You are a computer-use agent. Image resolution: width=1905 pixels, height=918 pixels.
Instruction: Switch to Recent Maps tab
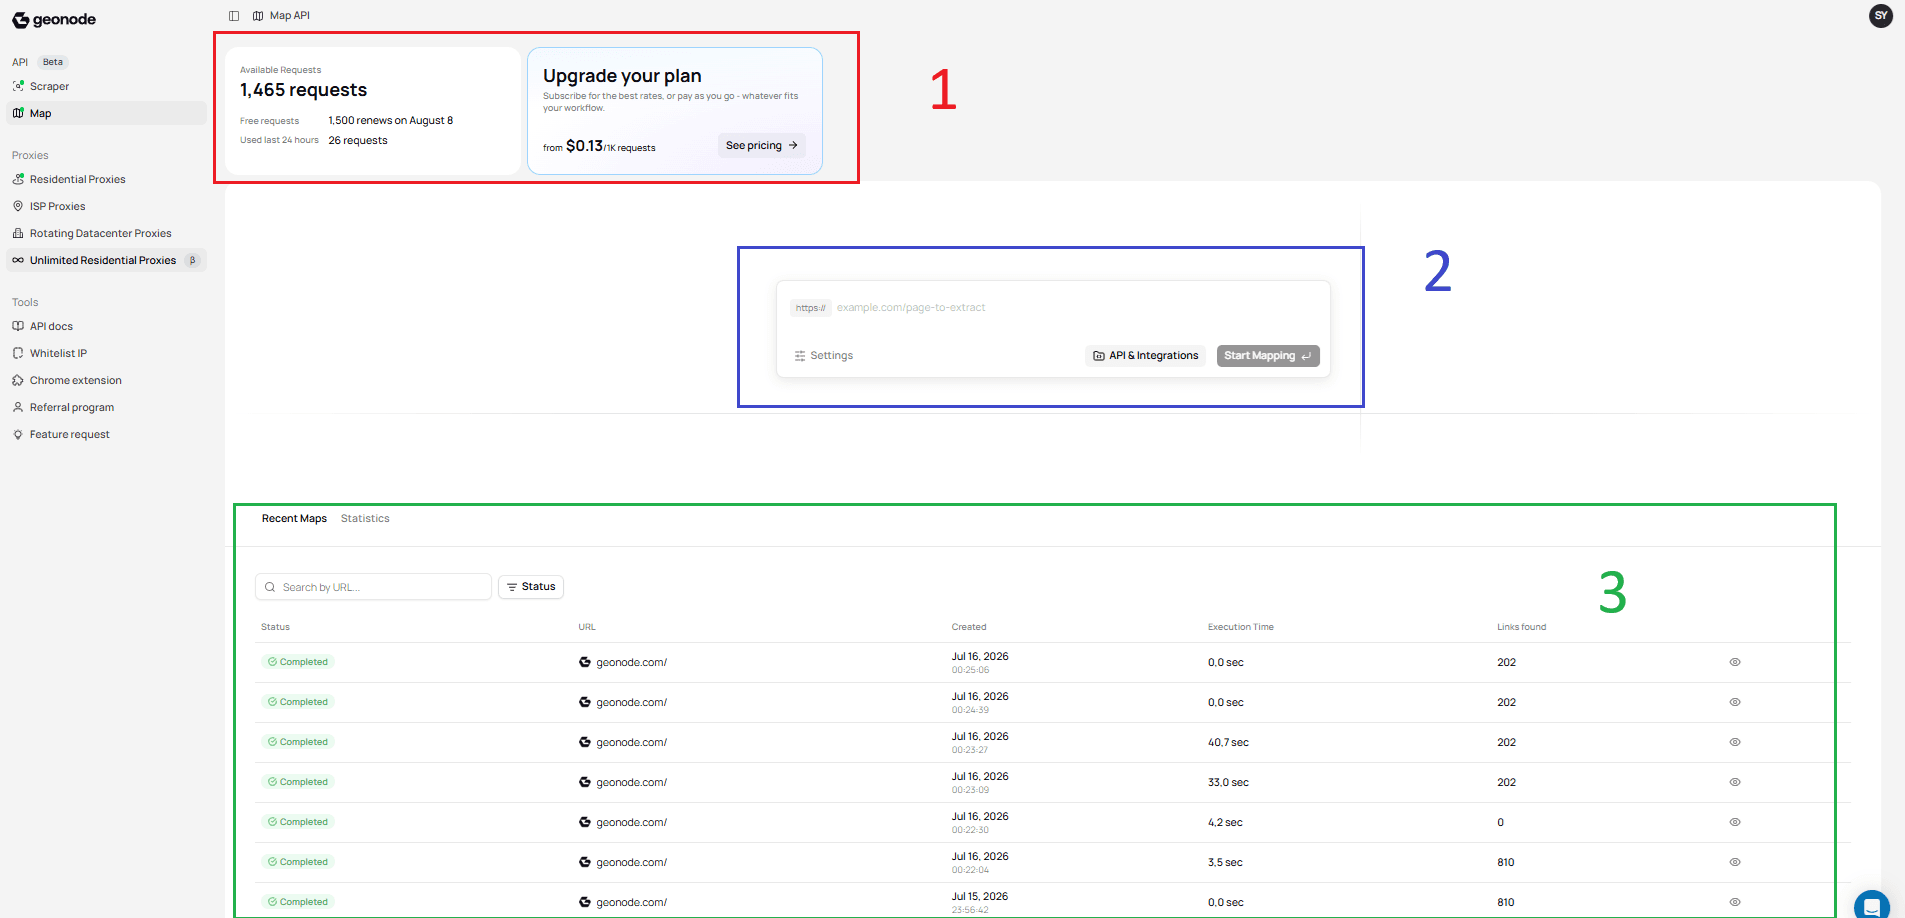click(x=294, y=519)
